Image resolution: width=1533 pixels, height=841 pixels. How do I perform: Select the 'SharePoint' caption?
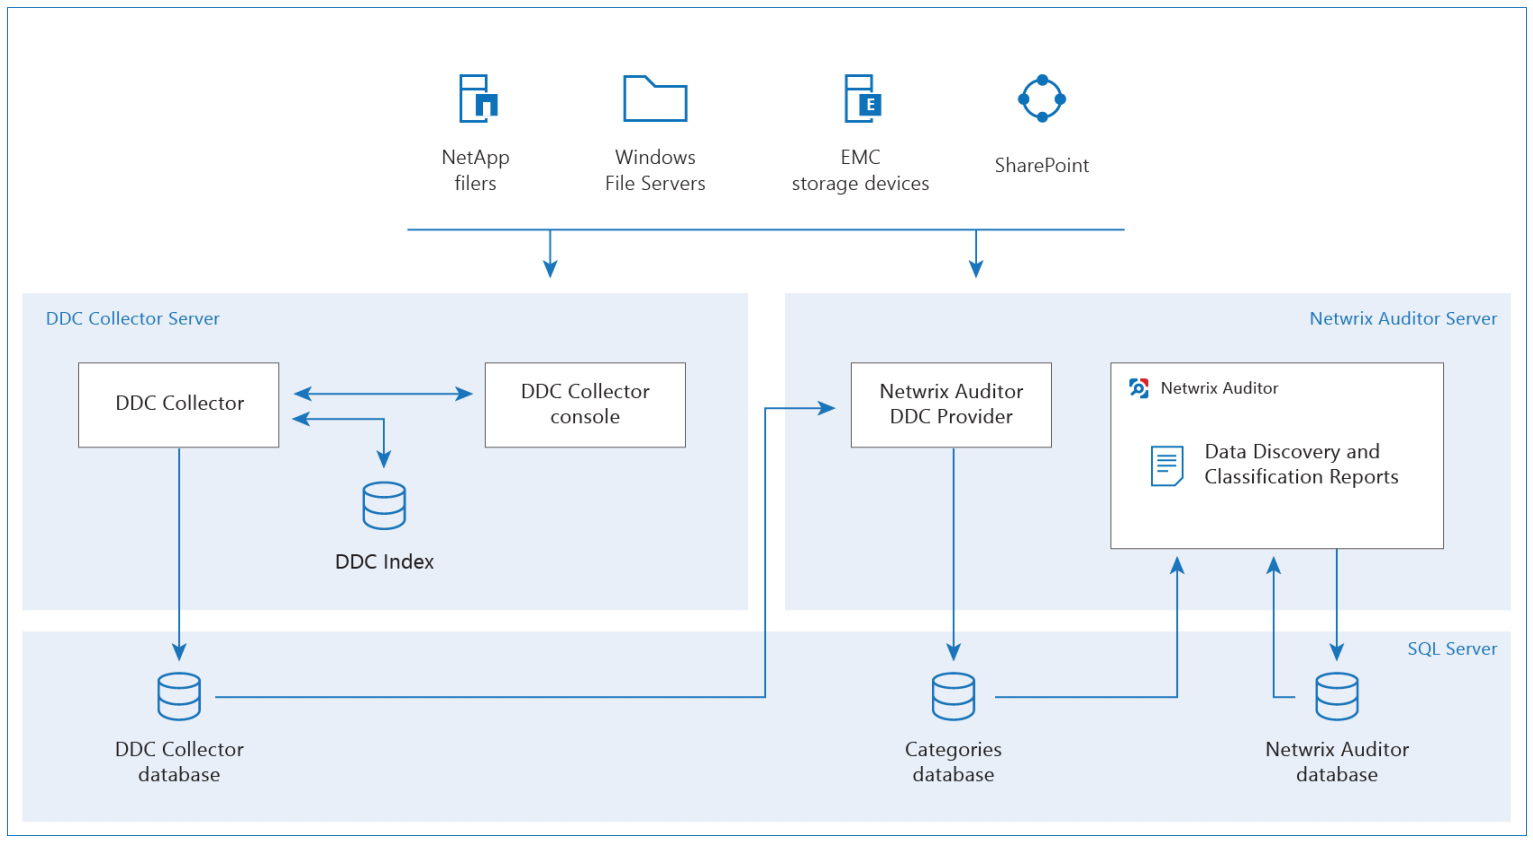[x=1042, y=165]
